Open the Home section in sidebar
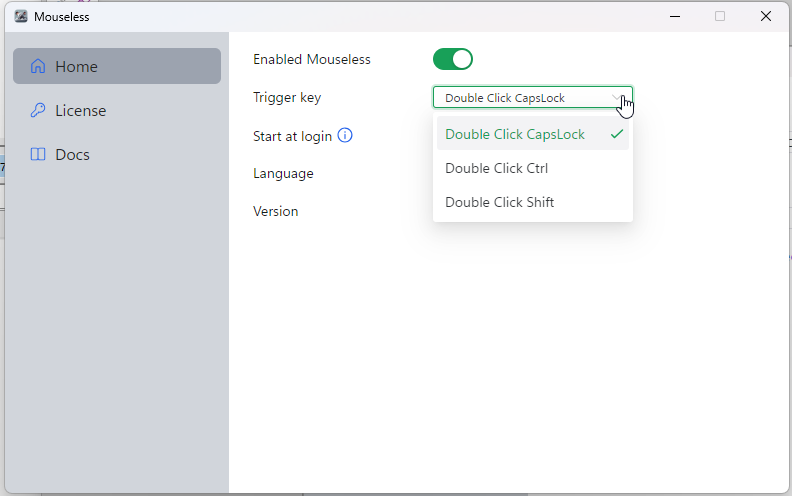 117,66
